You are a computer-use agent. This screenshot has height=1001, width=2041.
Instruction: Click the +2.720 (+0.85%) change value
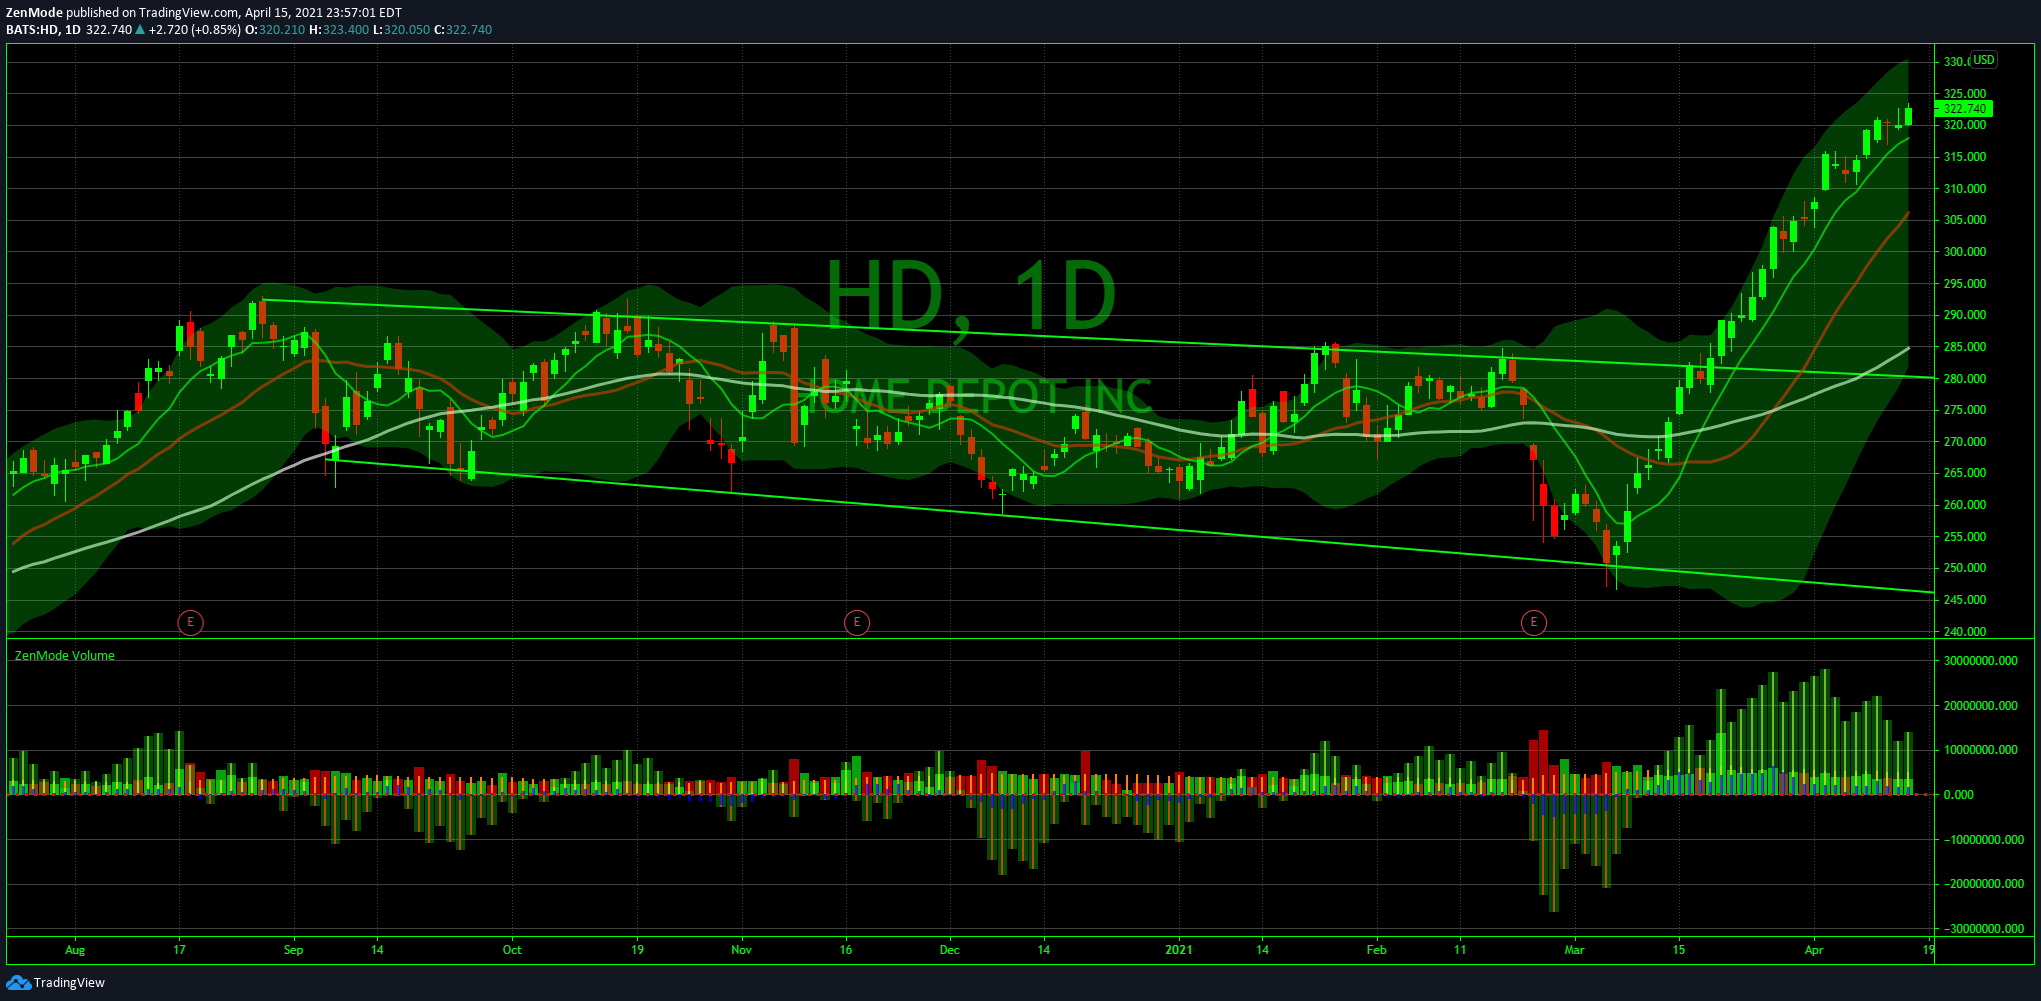195,30
